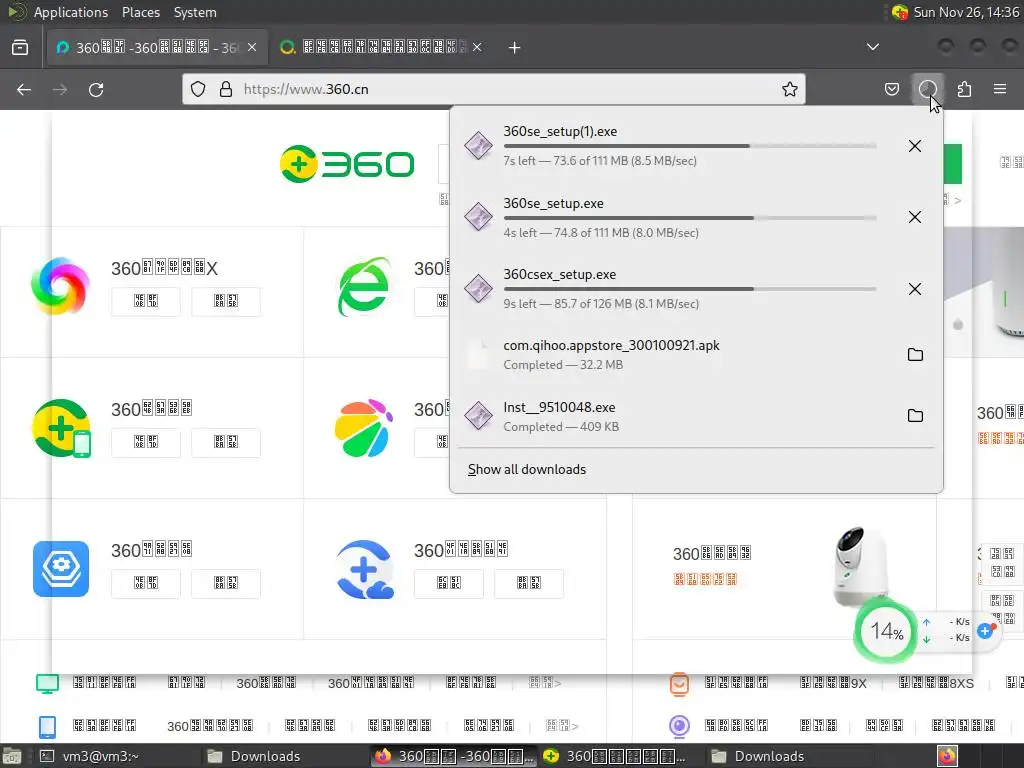Open folder containing Inst__9510048.exe
The height and width of the screenshot is (768, 1024).
(915, 415)
